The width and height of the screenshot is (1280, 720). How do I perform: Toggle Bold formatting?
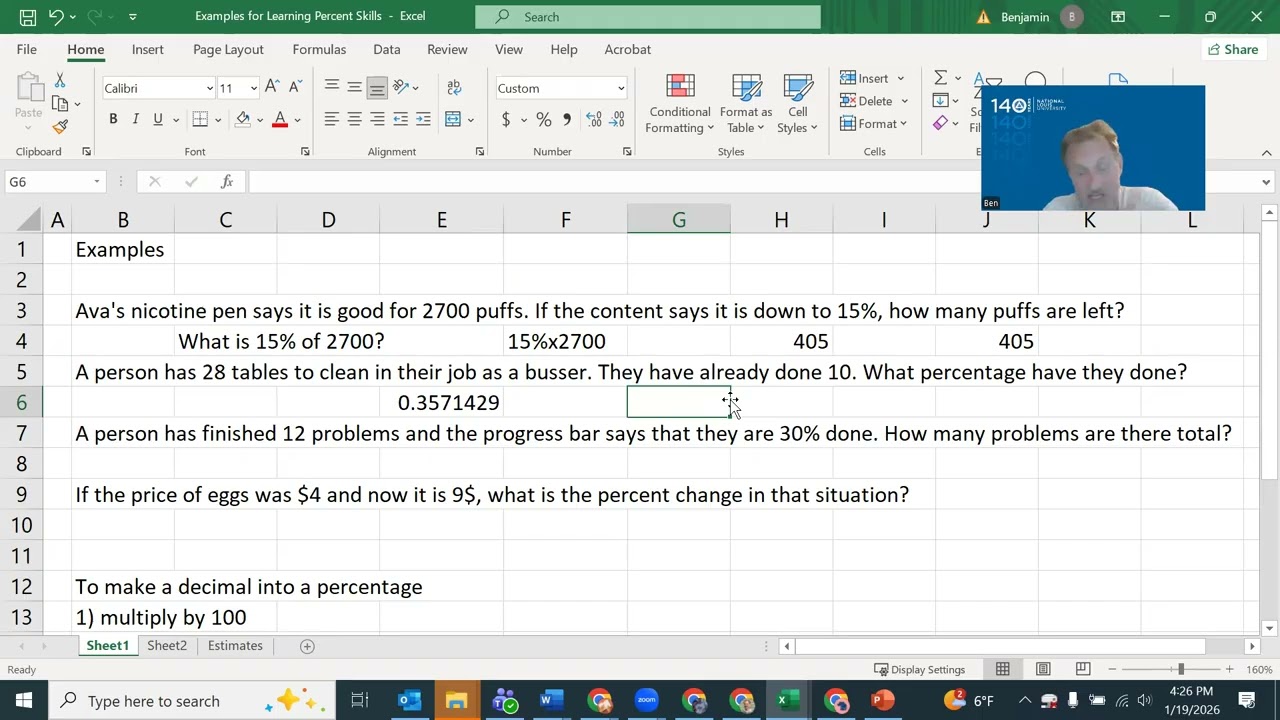(113, 119)
